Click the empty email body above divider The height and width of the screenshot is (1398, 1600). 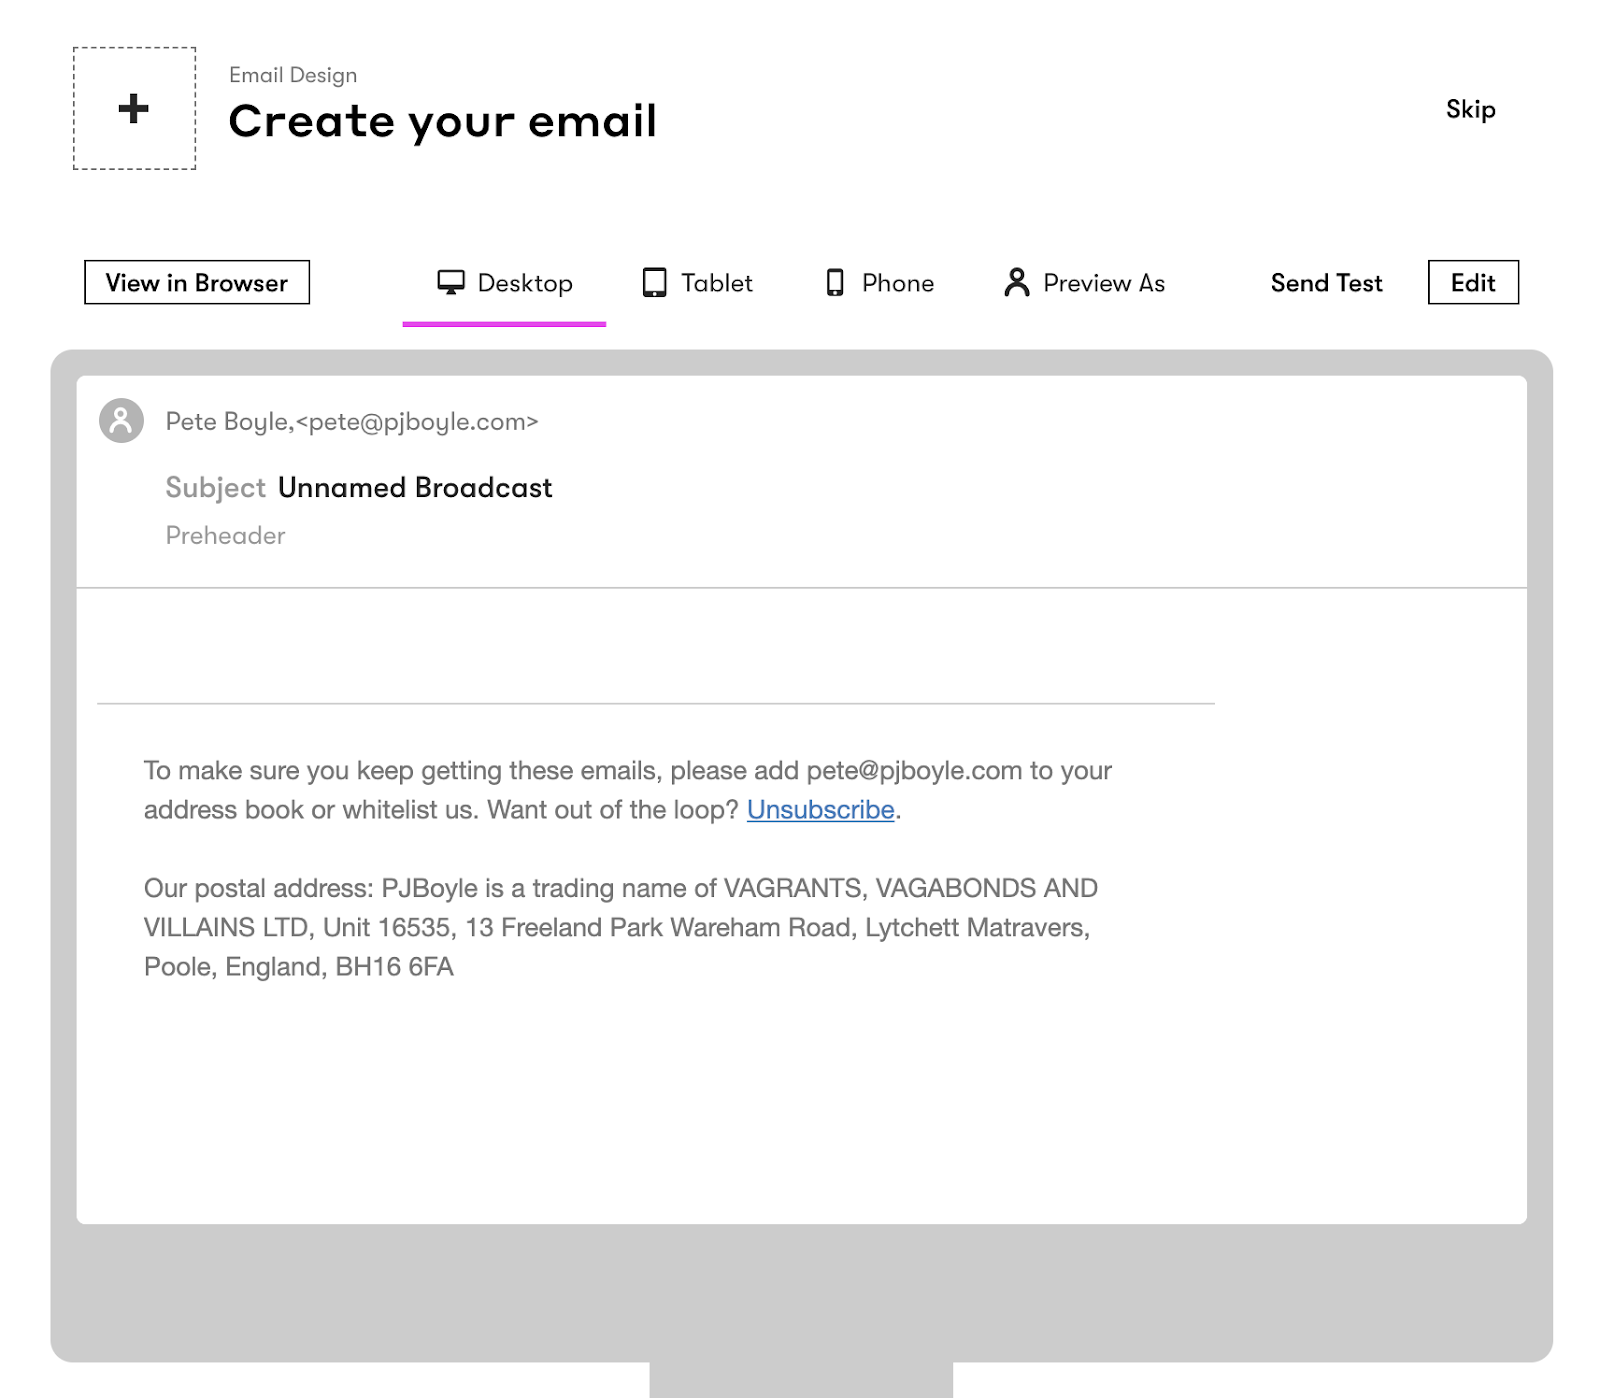[x=655, y=645]
